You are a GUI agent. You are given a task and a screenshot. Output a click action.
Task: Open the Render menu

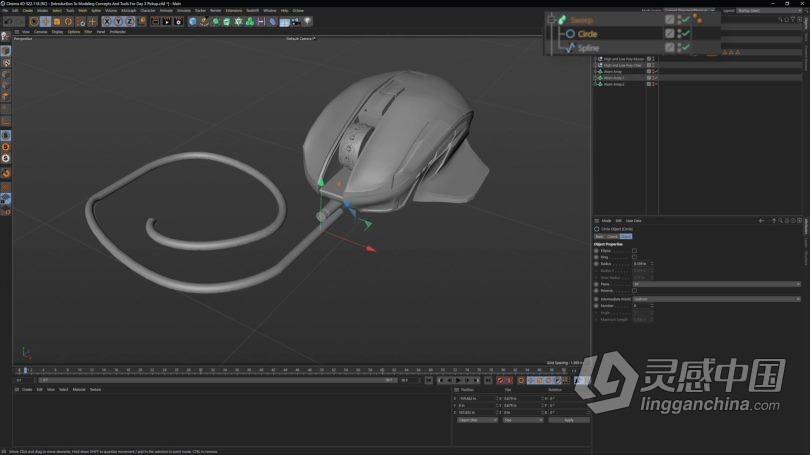pos(215,10)
